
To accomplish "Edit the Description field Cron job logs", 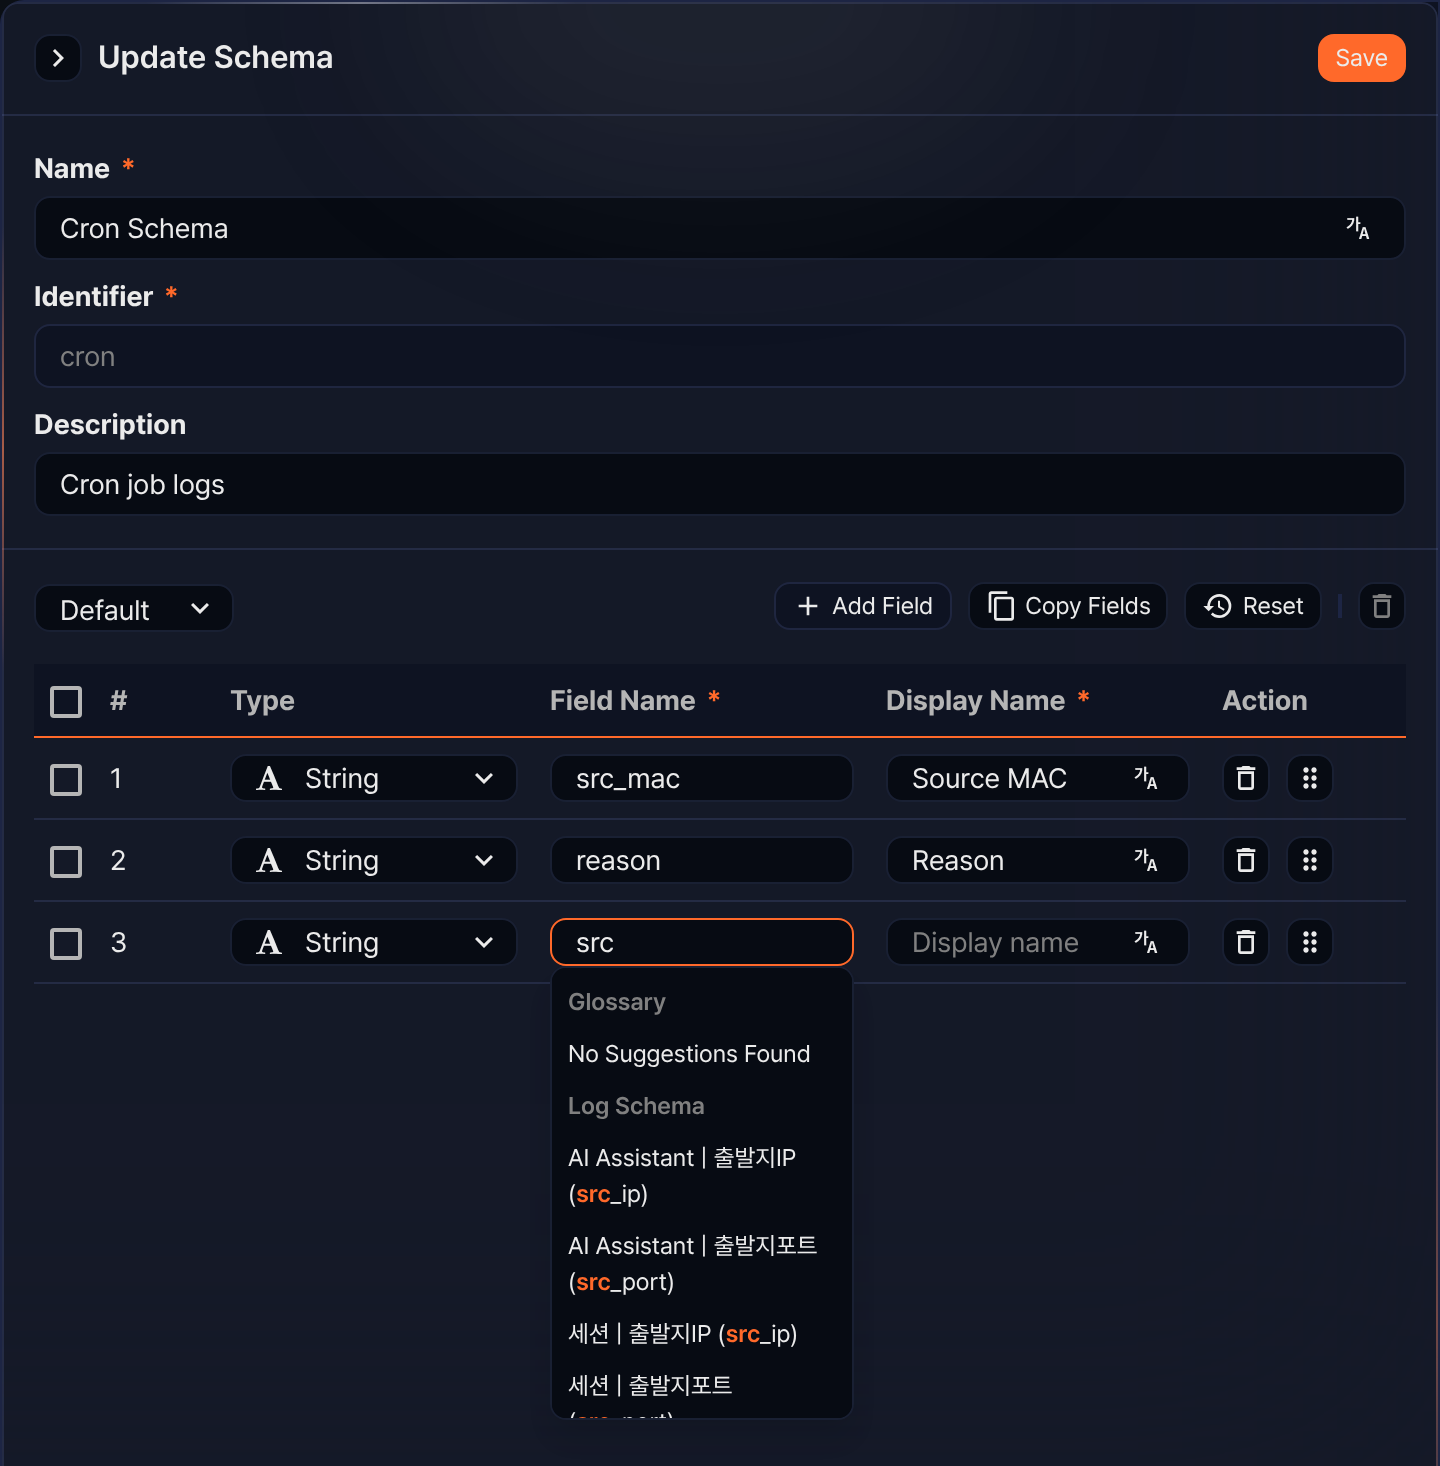I will click(x=720, y=484).
